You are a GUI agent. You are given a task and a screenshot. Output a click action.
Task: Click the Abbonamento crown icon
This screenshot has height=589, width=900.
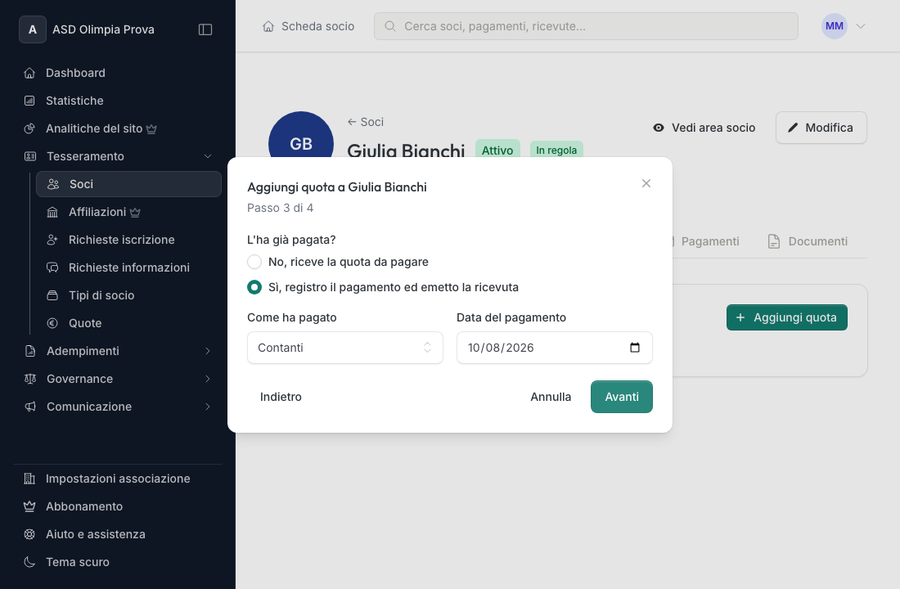29,506
